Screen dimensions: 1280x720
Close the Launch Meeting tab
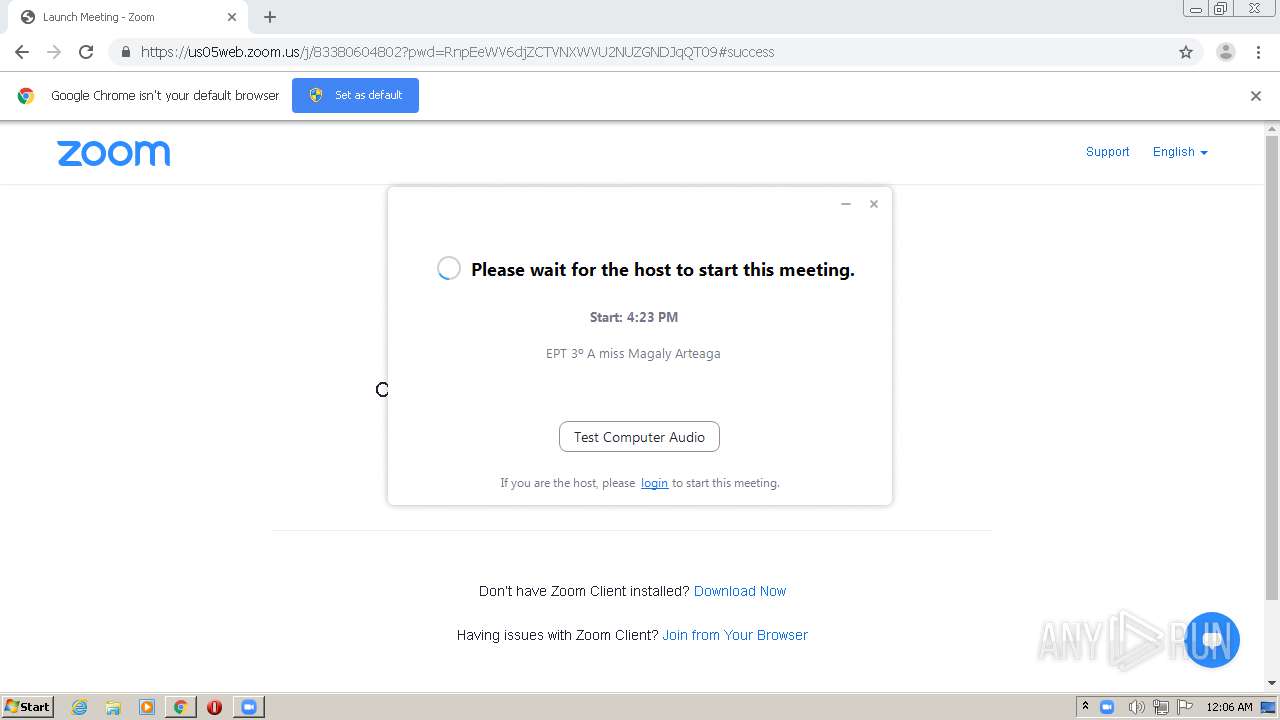[x=232, y=17]
